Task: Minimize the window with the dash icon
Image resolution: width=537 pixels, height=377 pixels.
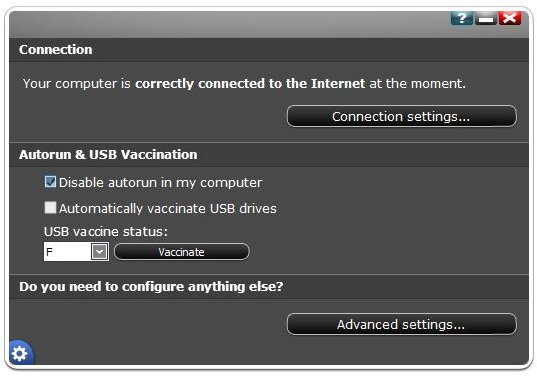Action: coord(486,19)
